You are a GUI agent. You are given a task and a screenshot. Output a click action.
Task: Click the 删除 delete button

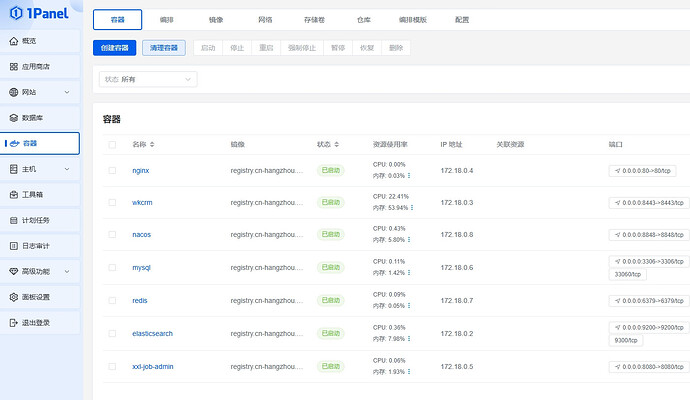(396, 48)
